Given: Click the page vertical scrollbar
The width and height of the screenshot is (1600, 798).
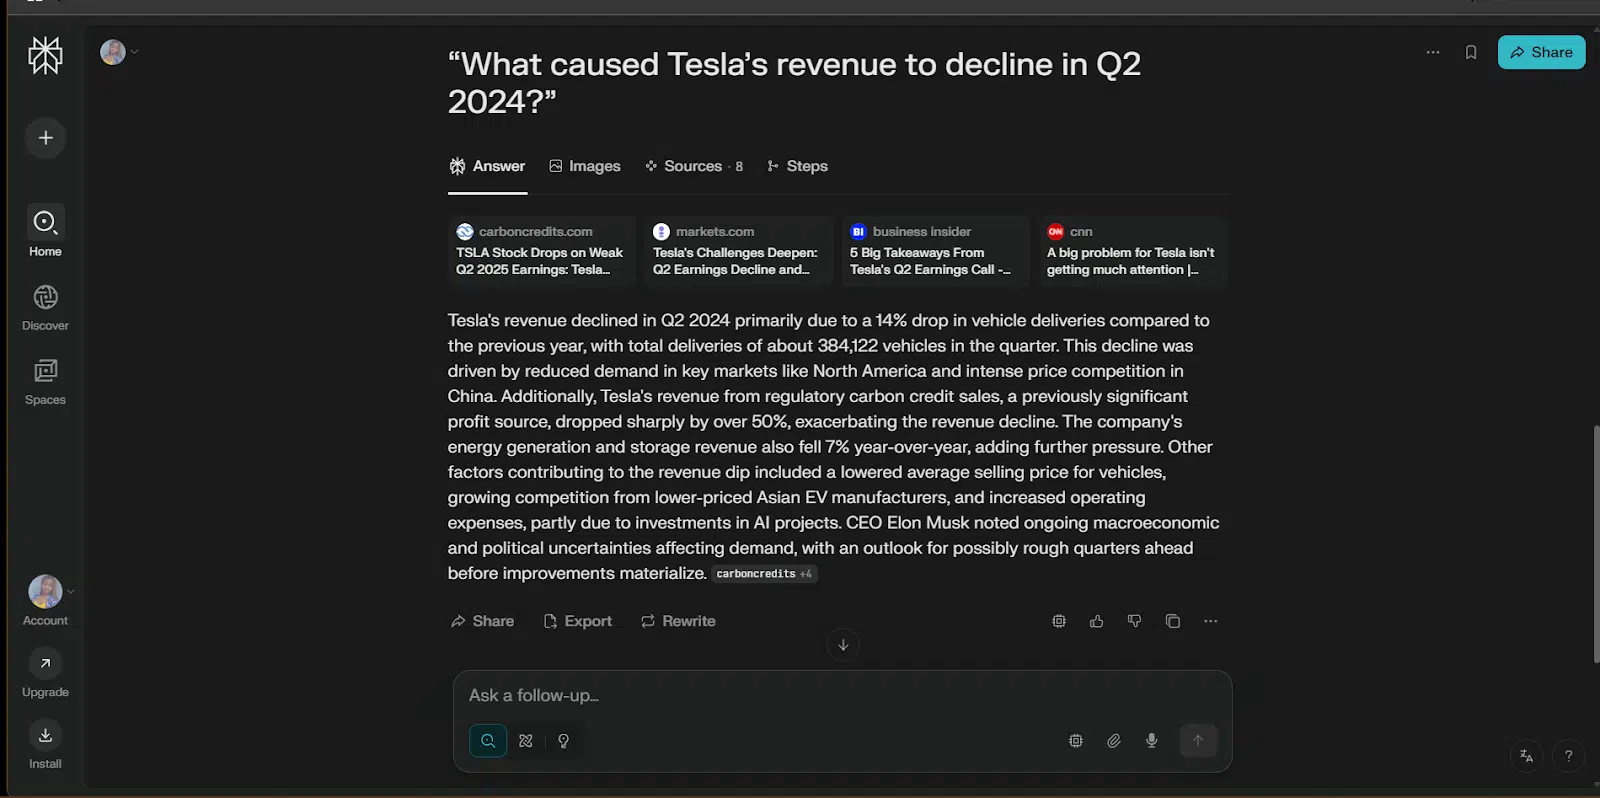Looking at the screenshot, I should (x=1596, y=544).
